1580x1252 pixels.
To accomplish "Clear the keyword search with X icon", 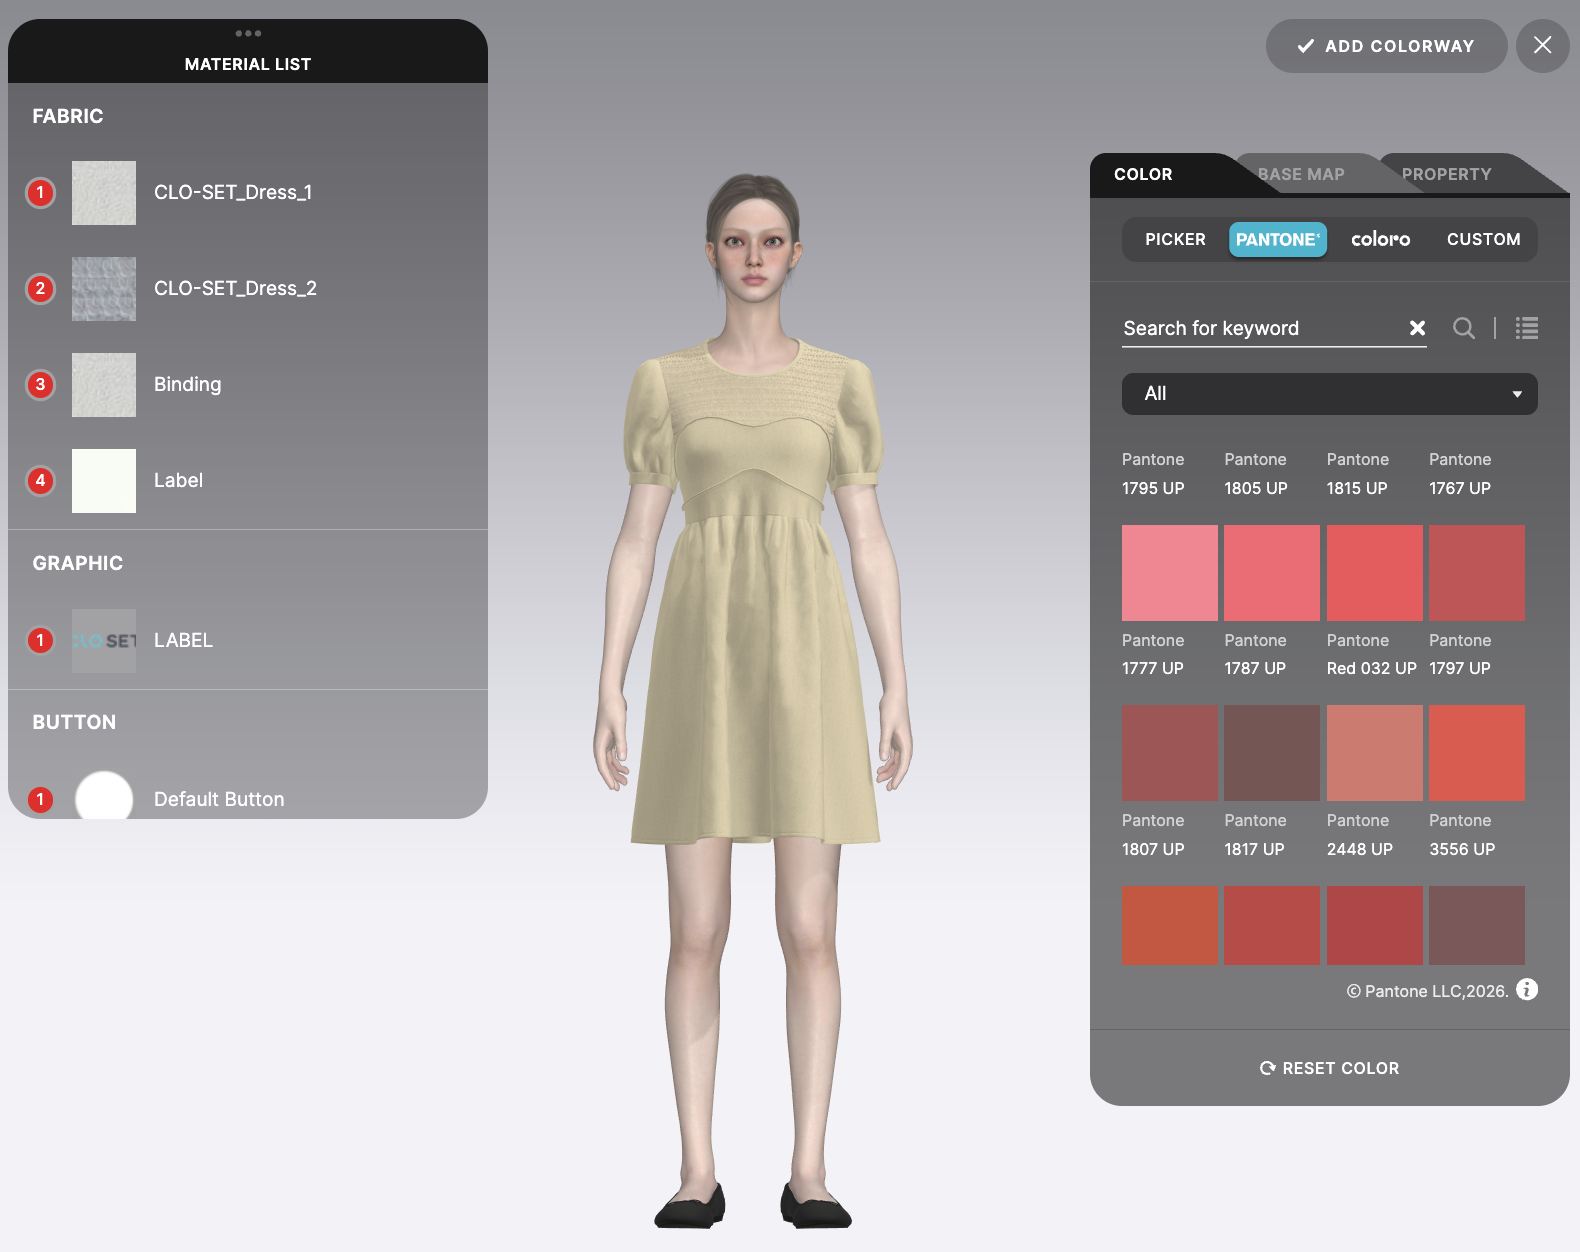I will click(1417, 328).
